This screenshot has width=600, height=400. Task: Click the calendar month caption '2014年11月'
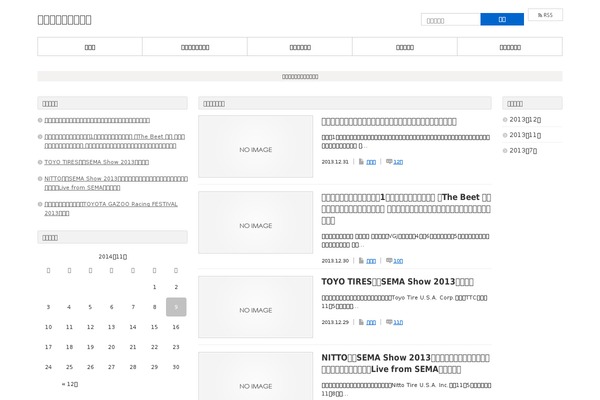(112, 256)
